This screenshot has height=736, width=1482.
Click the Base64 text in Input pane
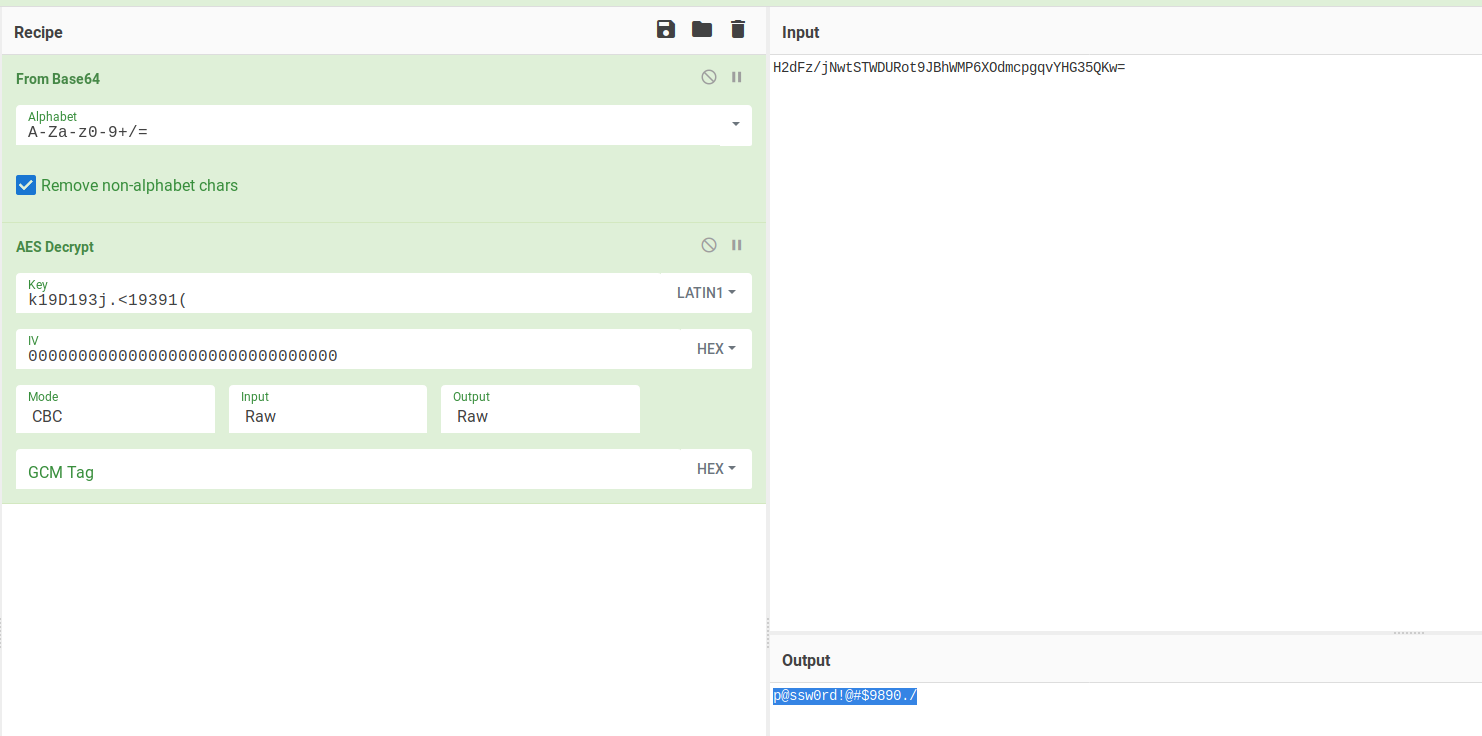(x=948, y=68)
